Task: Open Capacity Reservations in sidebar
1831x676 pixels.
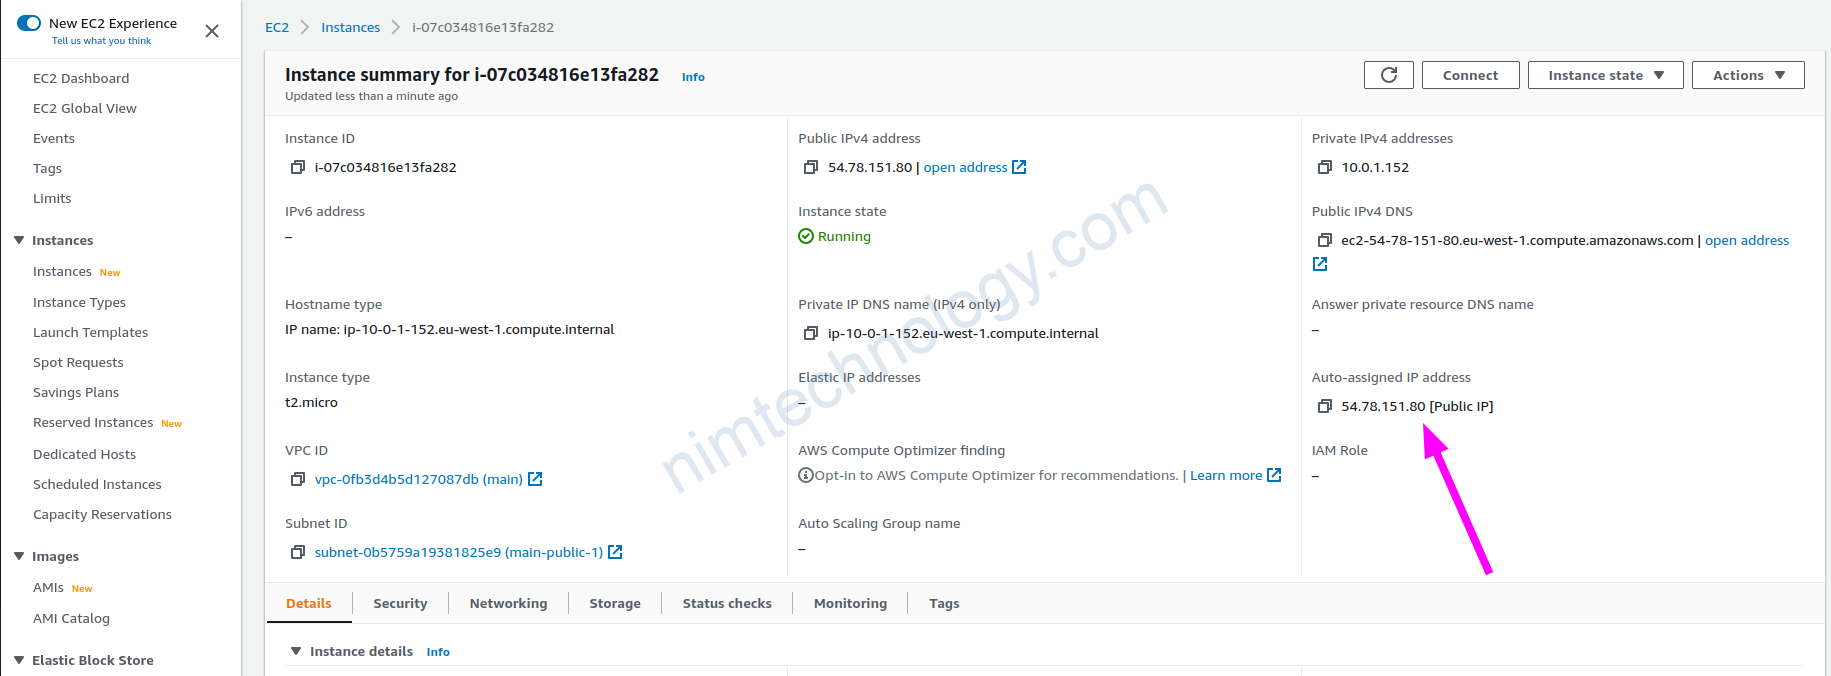Action: [x=102, y=514]
